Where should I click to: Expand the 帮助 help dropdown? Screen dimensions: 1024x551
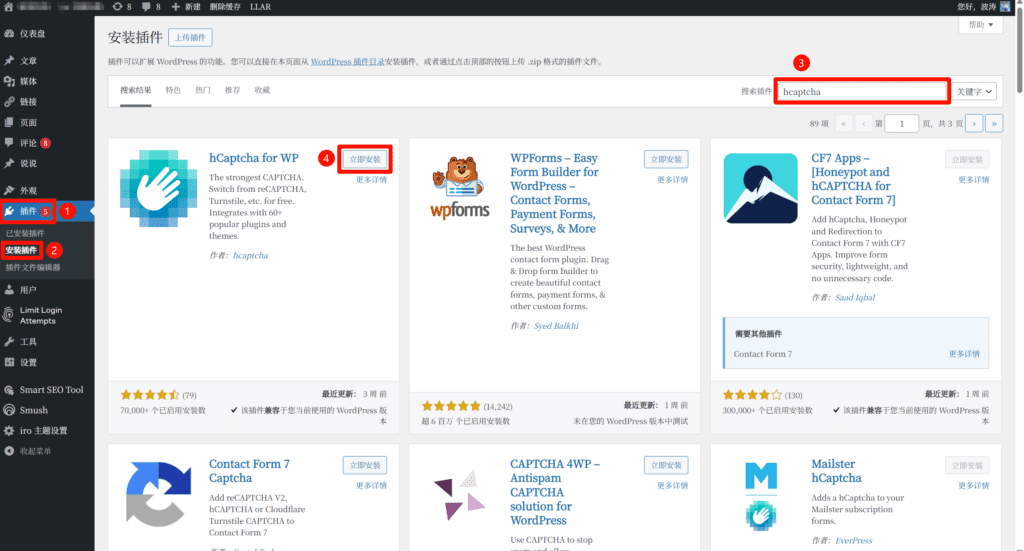981,25
